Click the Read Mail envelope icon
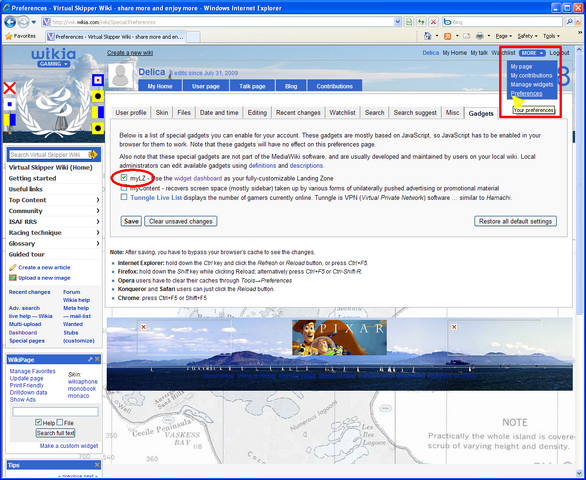586x480 pixels. tap(466, 36)
